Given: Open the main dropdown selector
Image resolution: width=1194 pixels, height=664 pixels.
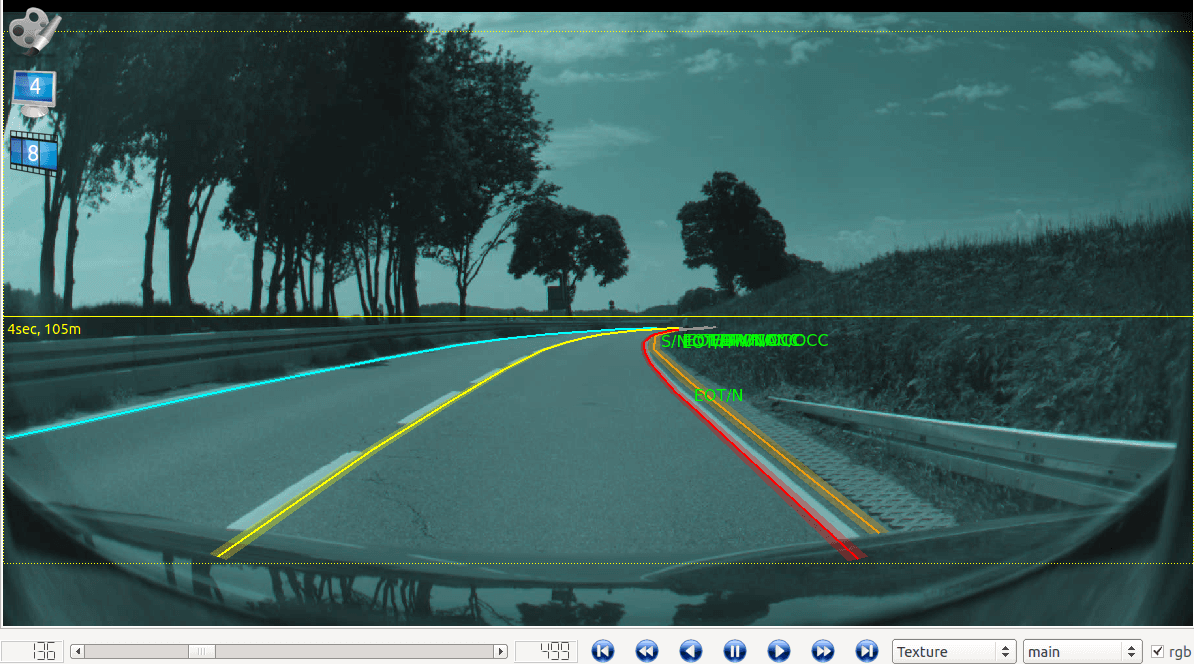Looking at the screenshot, I should (1083, 652).
